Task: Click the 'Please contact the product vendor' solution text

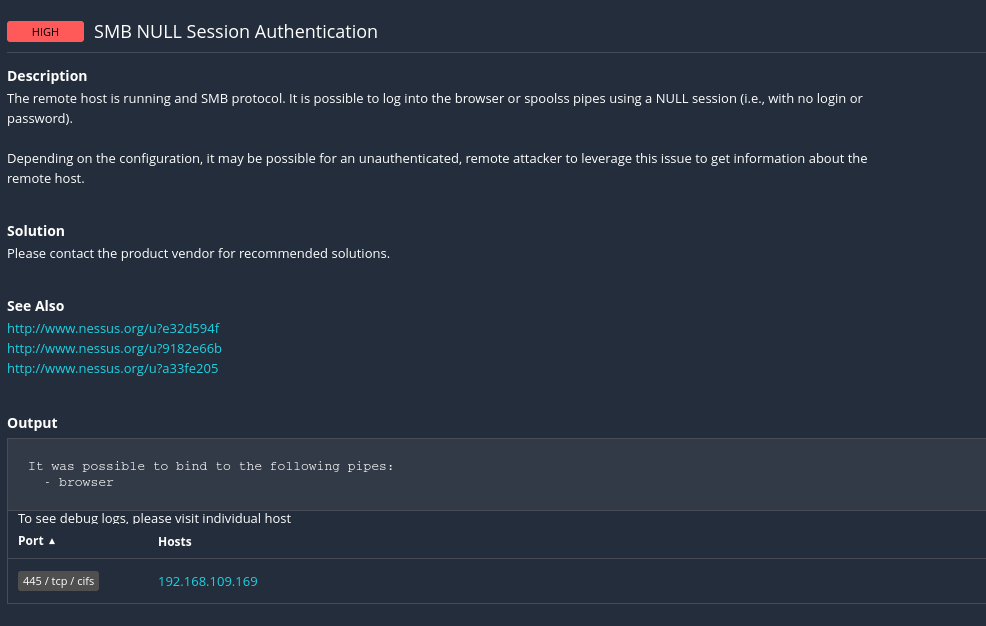Action: 198,253
